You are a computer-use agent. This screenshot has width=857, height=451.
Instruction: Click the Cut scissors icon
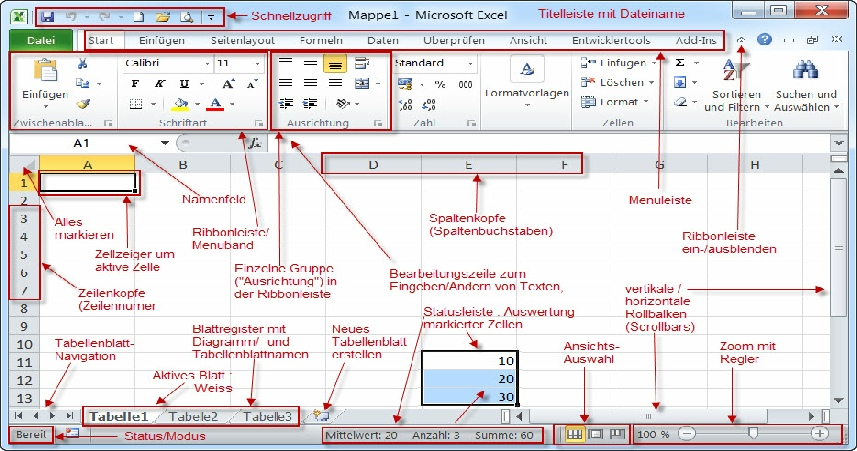point(82,64)
